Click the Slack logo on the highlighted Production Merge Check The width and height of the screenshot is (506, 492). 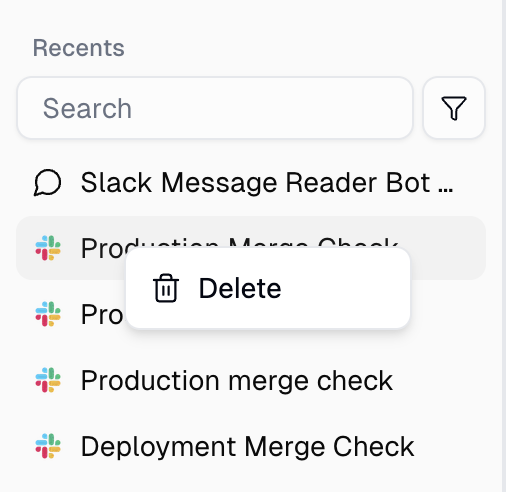(x=48, y=248)
